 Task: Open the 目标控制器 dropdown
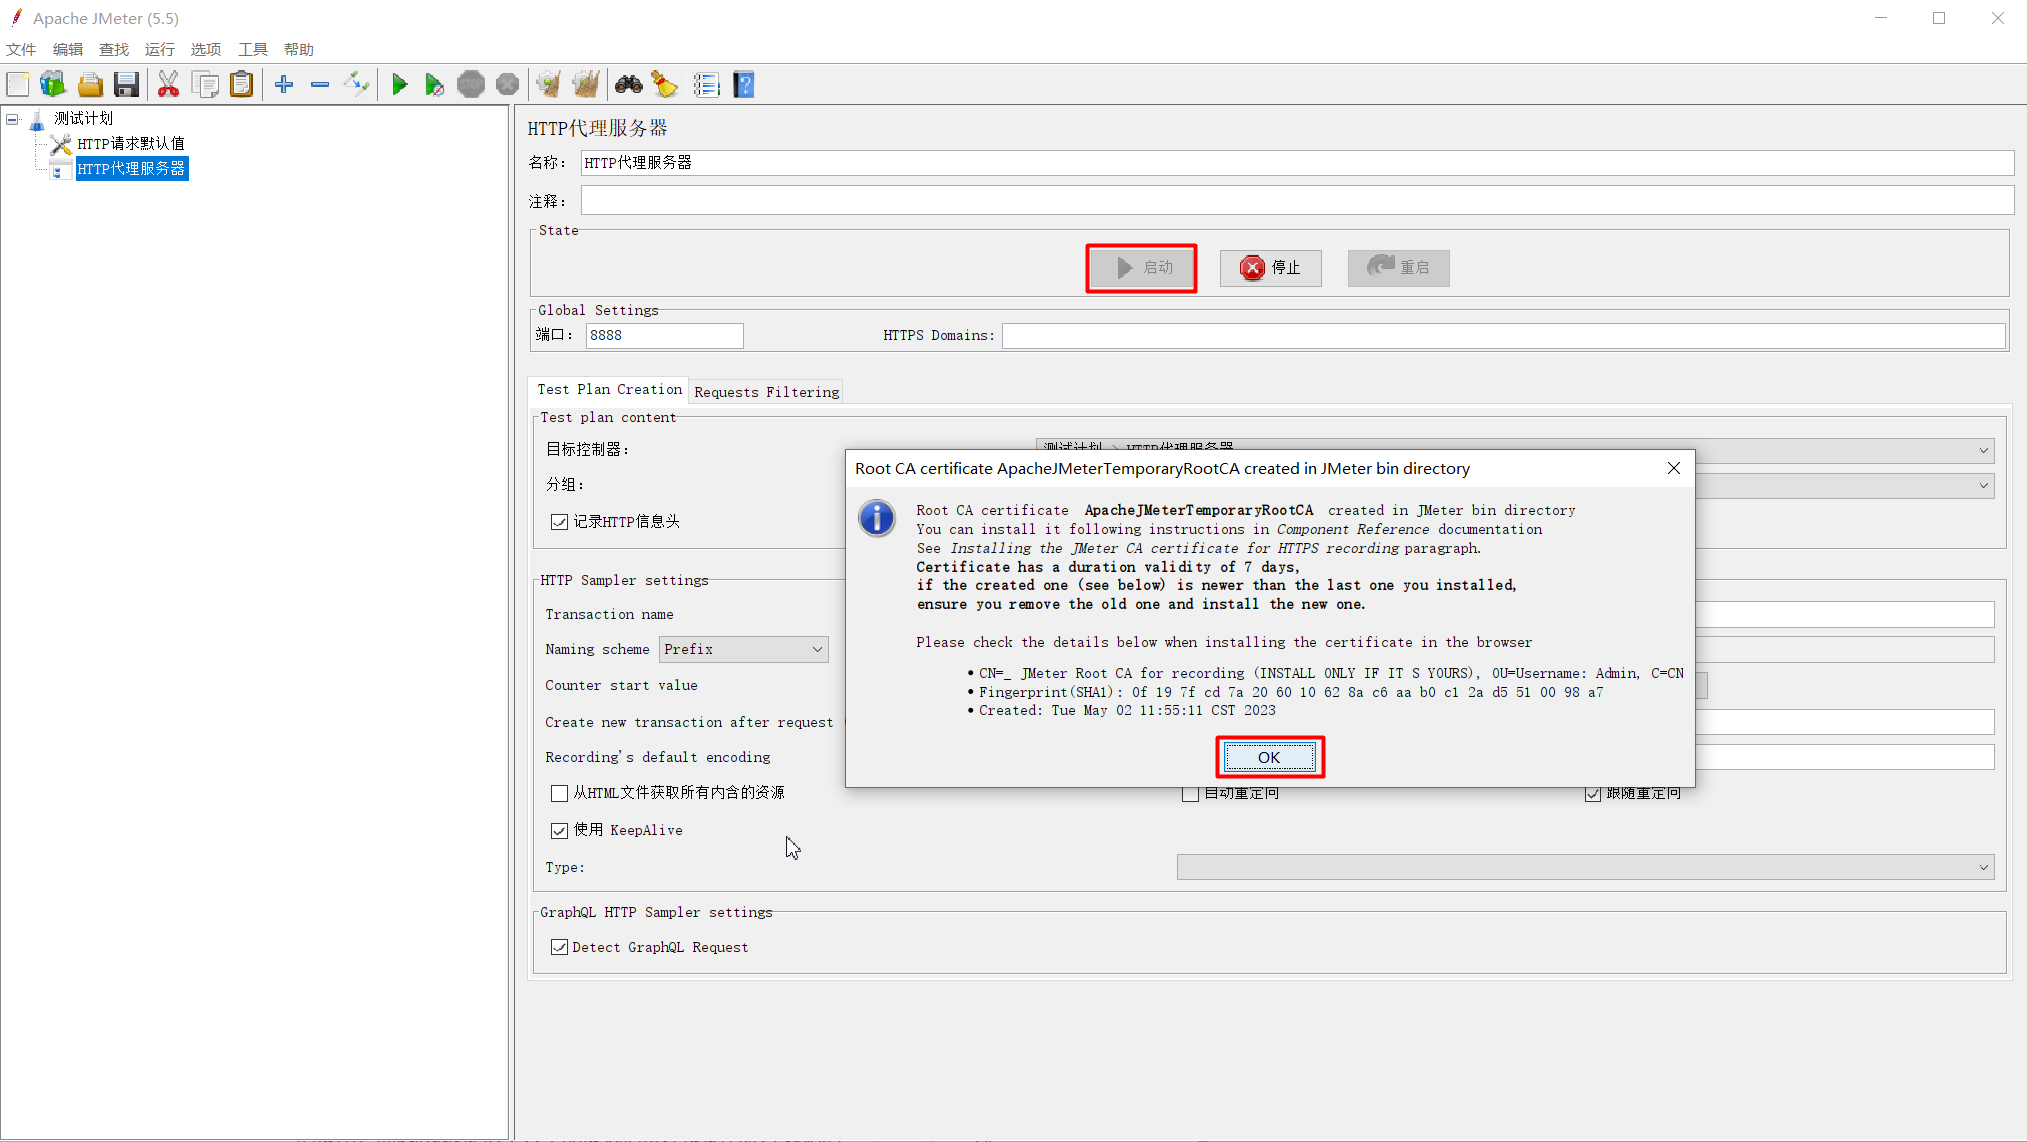coord(1515,450)
